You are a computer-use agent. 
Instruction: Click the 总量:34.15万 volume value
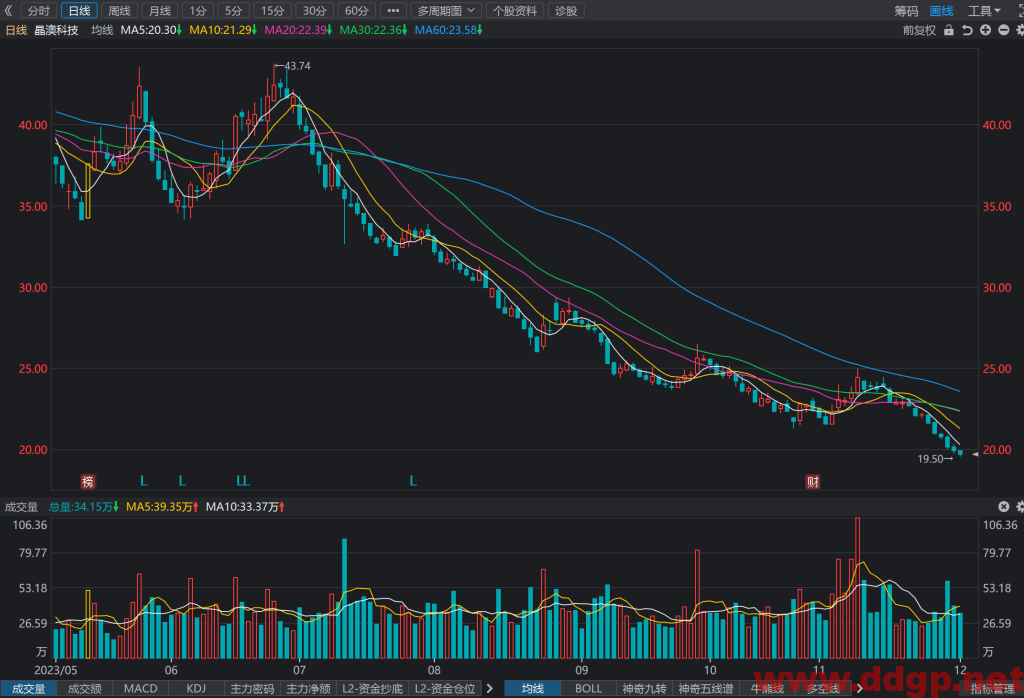tap(84, 507)
